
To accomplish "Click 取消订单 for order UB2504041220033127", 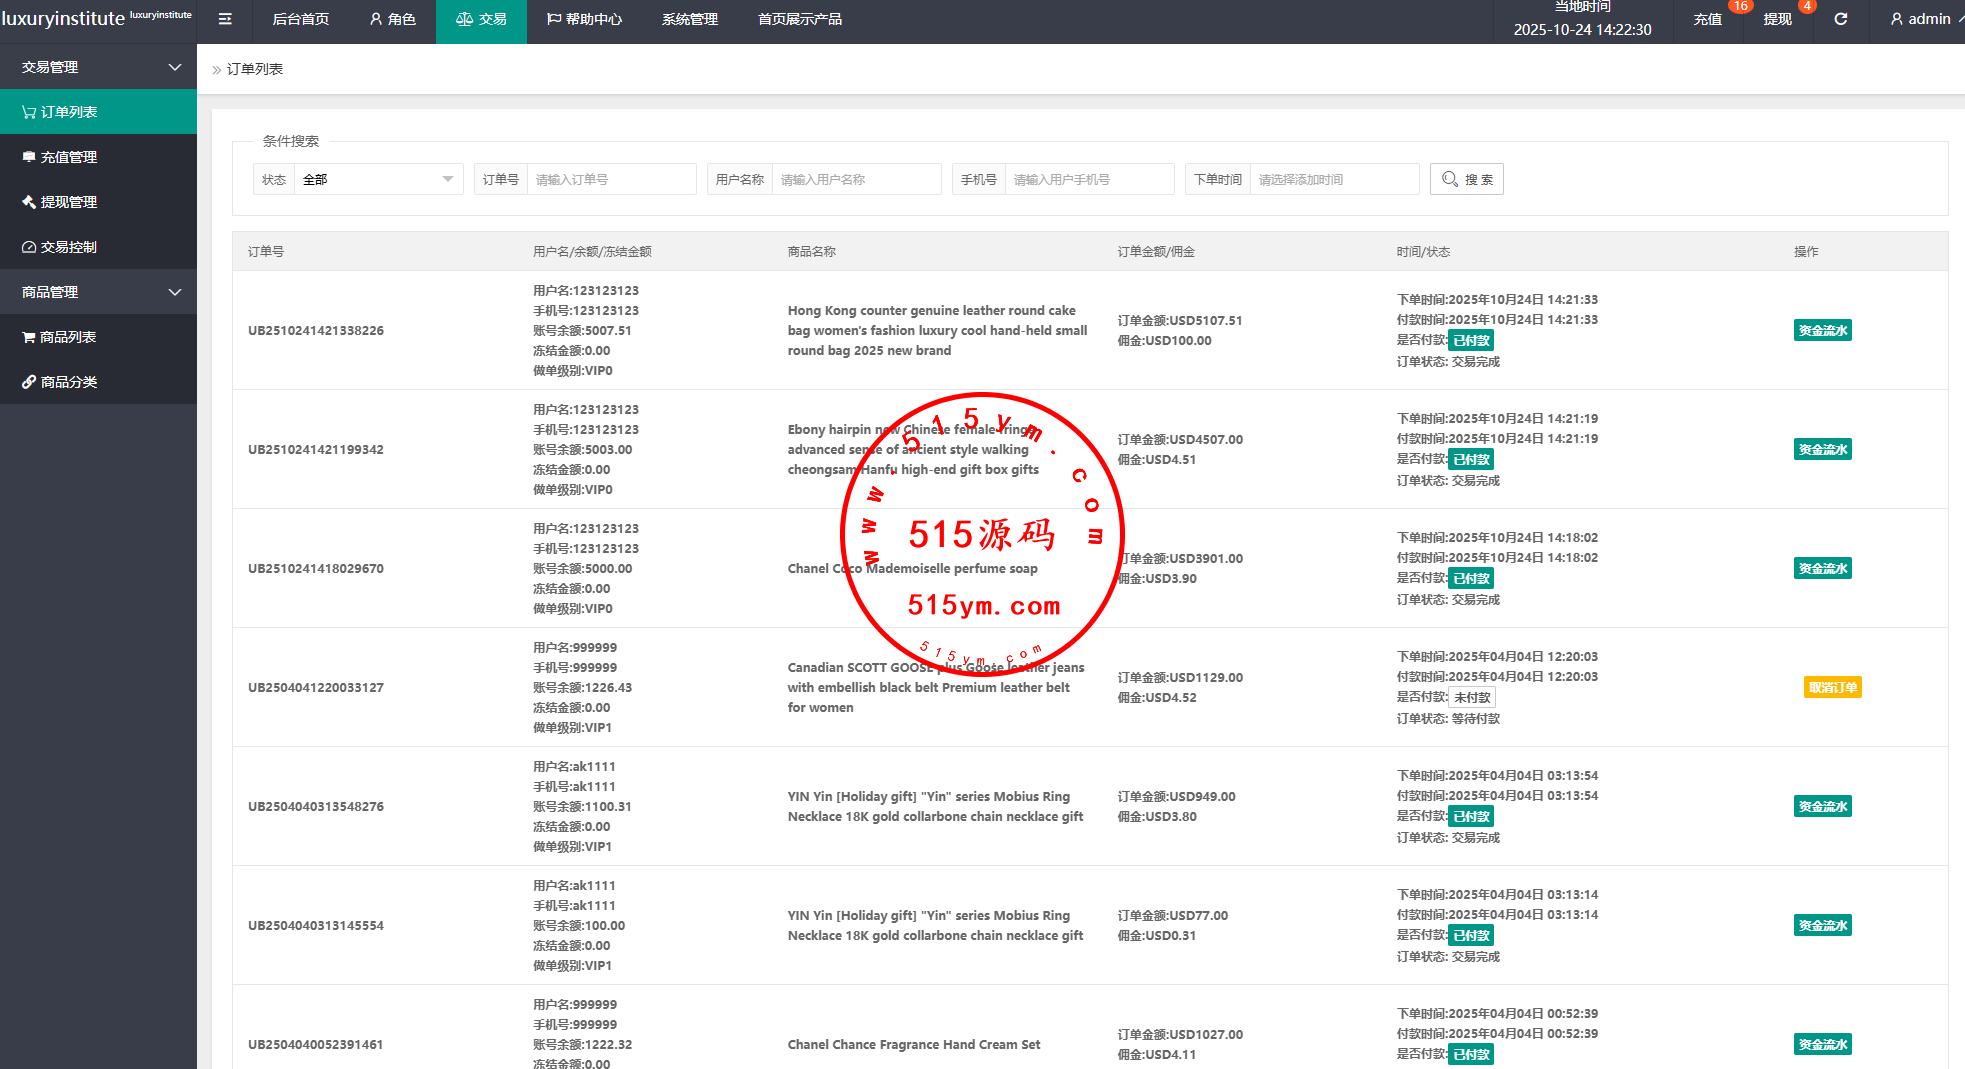I will coord(1832,688).
